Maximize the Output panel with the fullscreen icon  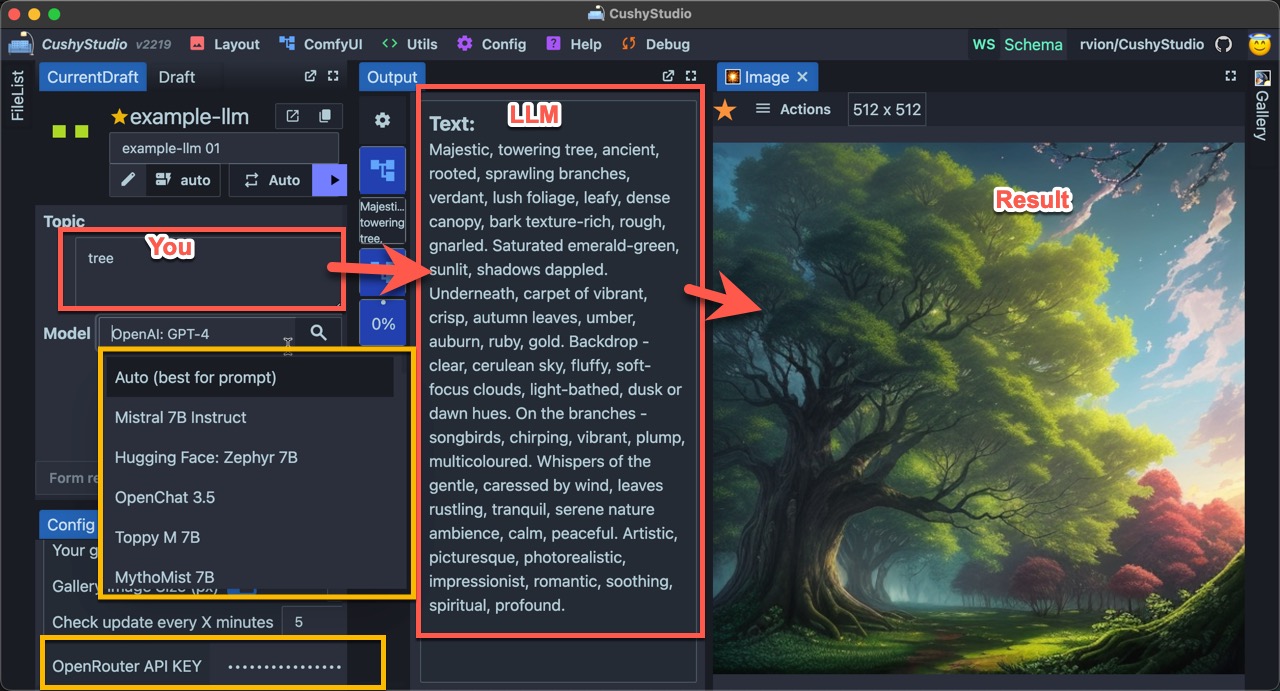(x=692, y=76)
